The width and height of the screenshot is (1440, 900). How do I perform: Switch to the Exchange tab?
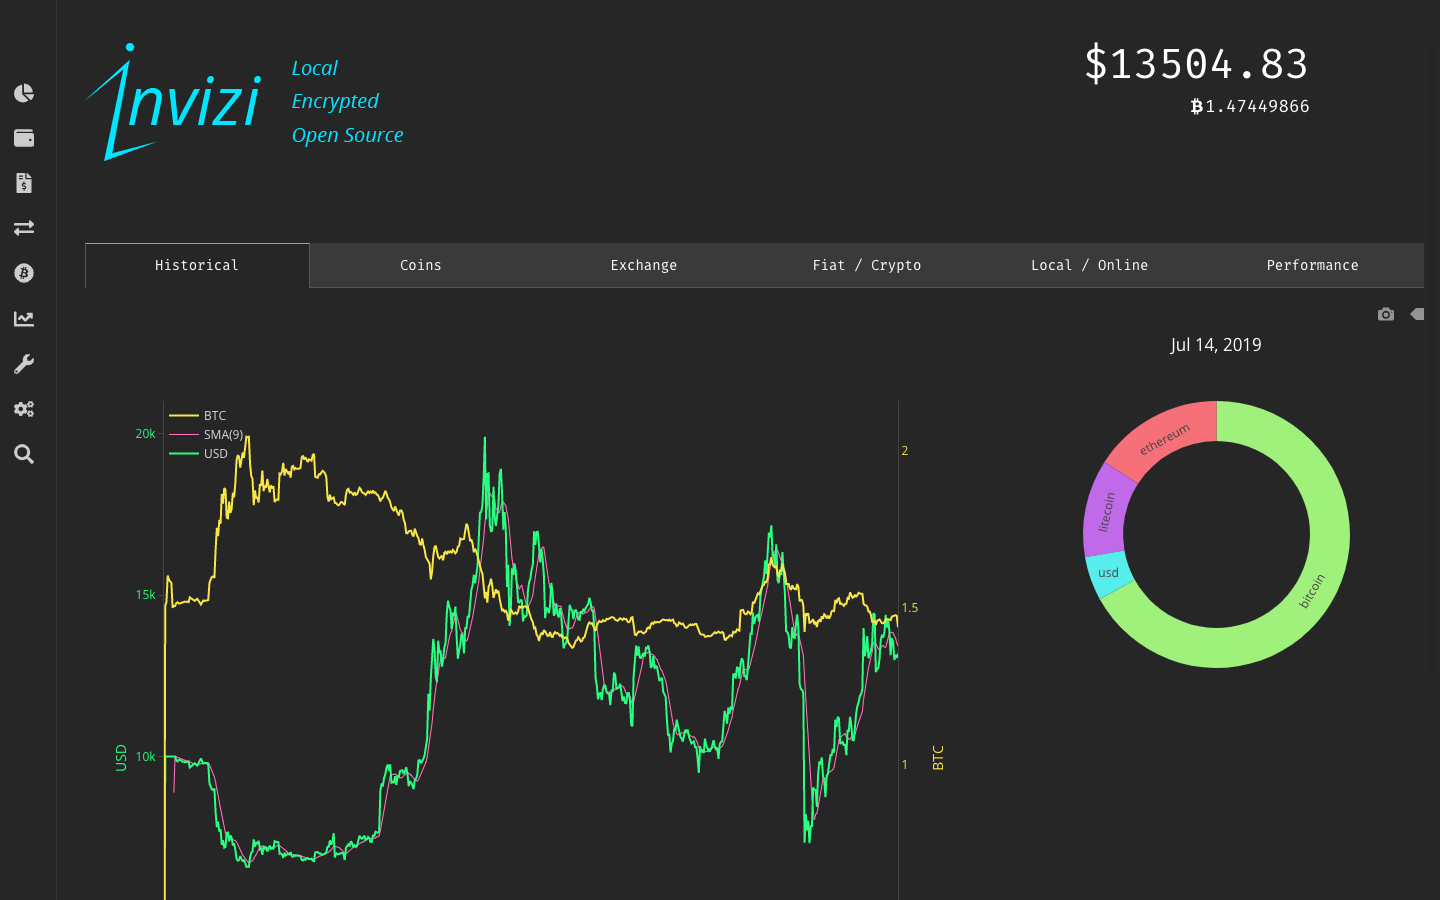(643, 265)
